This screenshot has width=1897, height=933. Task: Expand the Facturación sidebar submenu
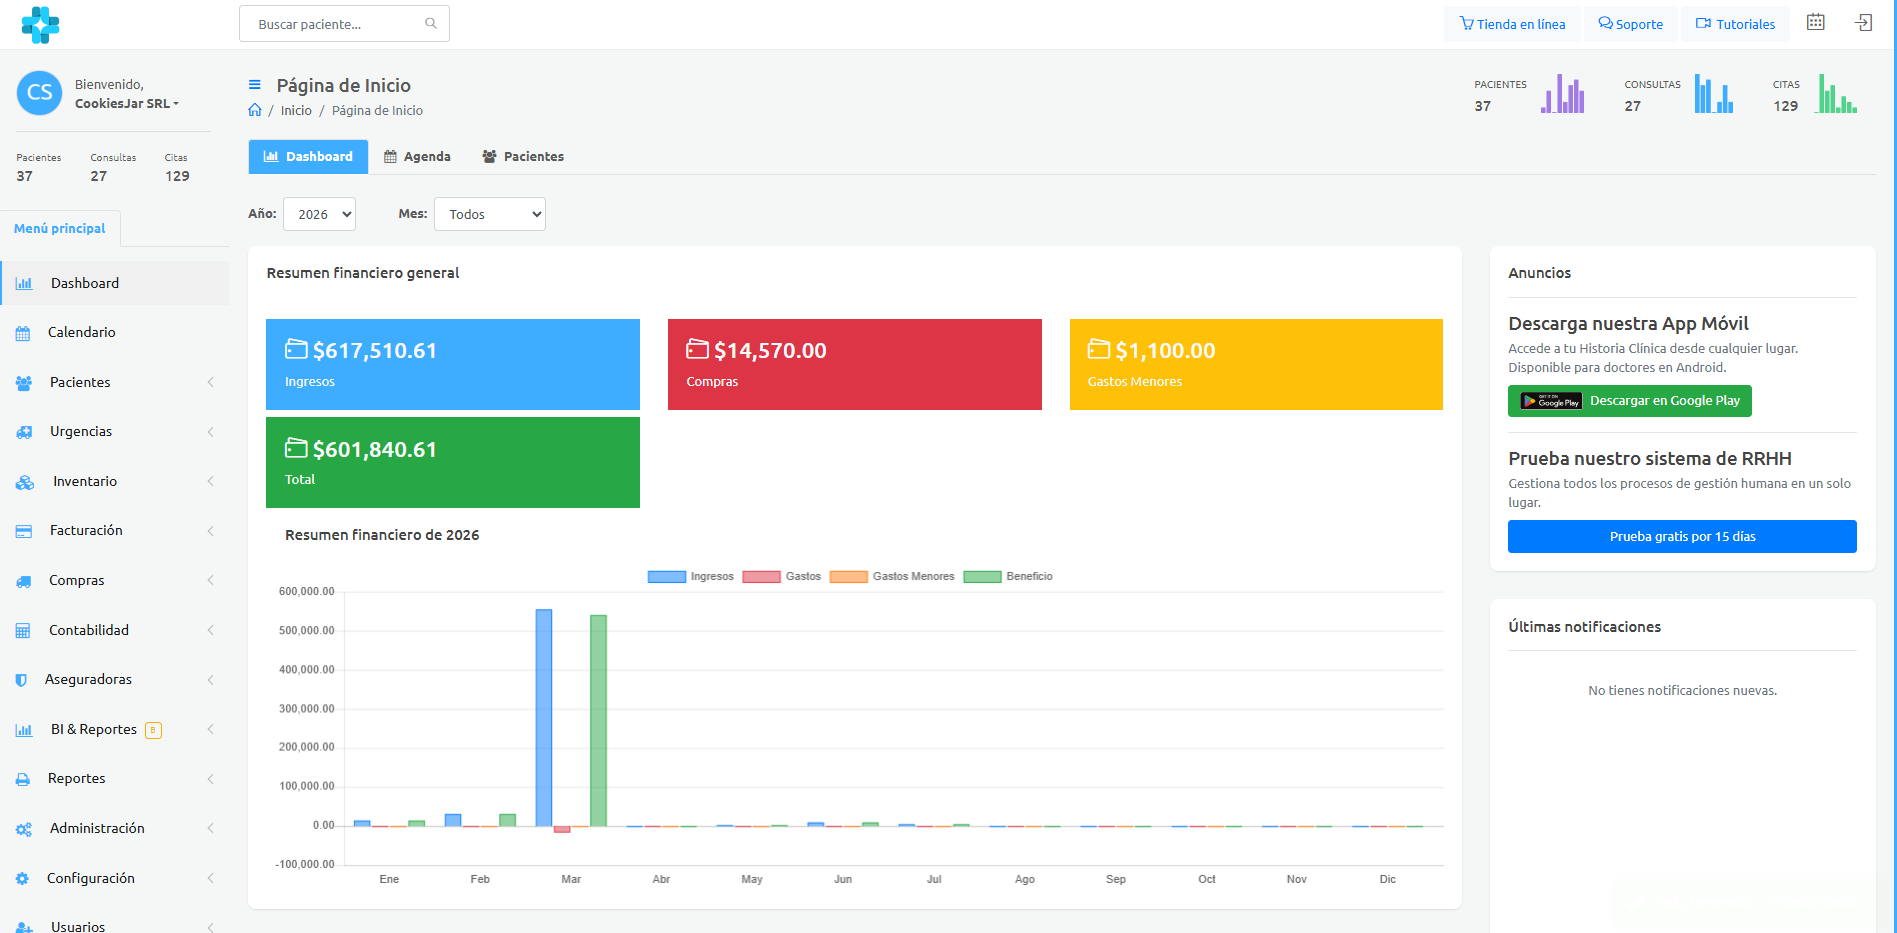click(115, 530)
